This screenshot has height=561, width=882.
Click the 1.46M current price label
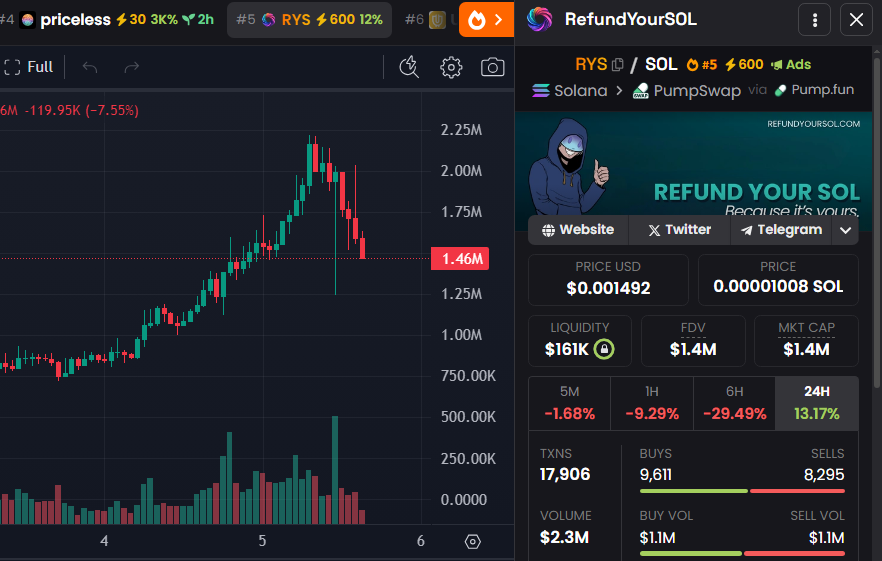(460, 259)
